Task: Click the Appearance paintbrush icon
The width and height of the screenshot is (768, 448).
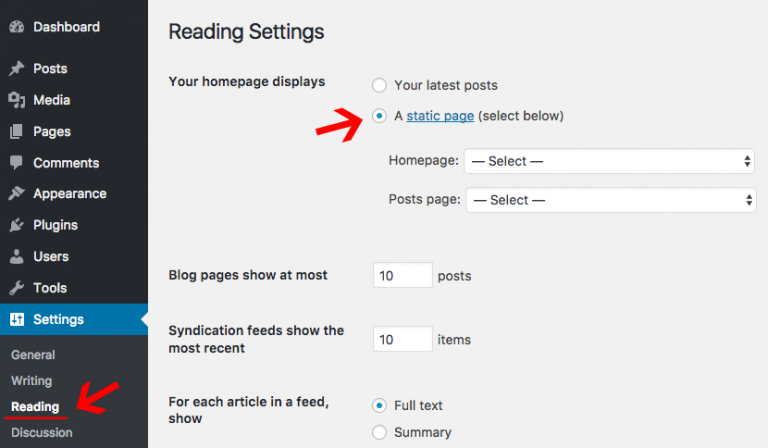Action: [x=17, y=193]
